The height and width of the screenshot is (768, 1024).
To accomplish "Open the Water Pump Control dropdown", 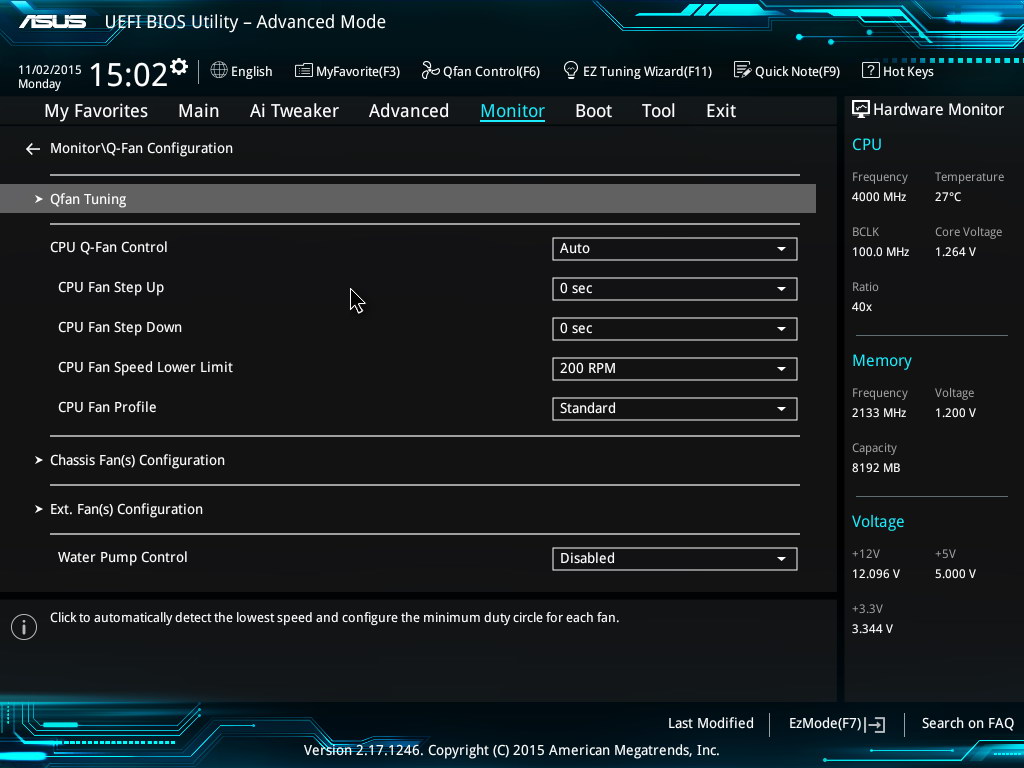I will (x=674, y=558).
